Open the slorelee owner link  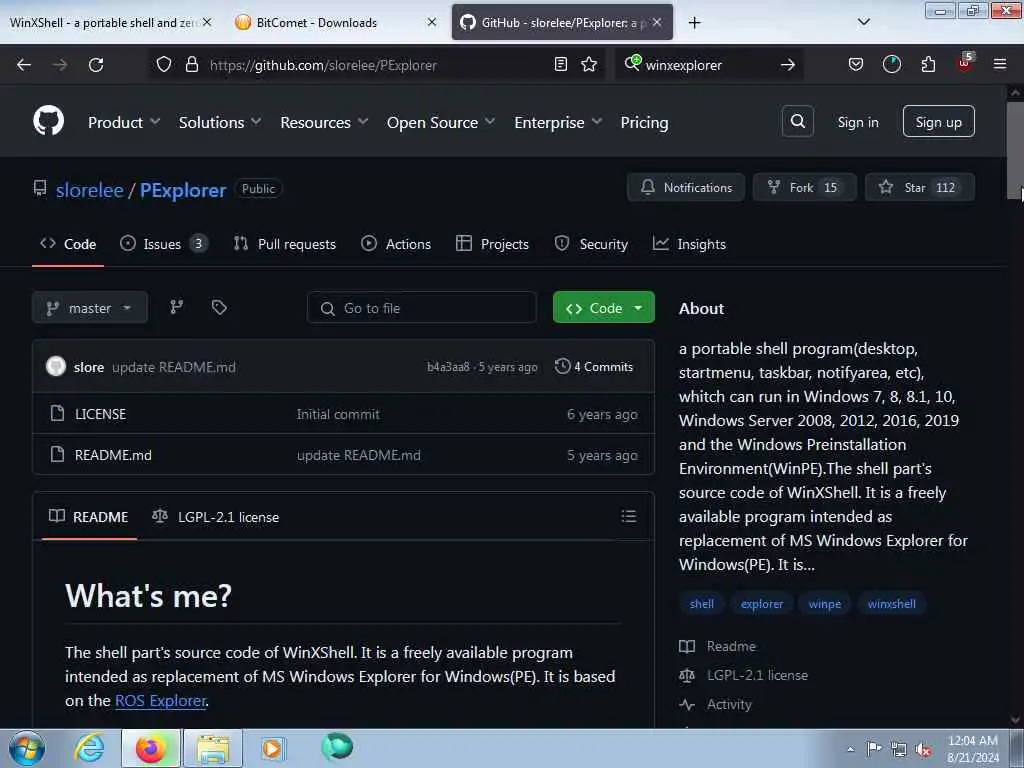pyautogui.click(x=89, y=190)
